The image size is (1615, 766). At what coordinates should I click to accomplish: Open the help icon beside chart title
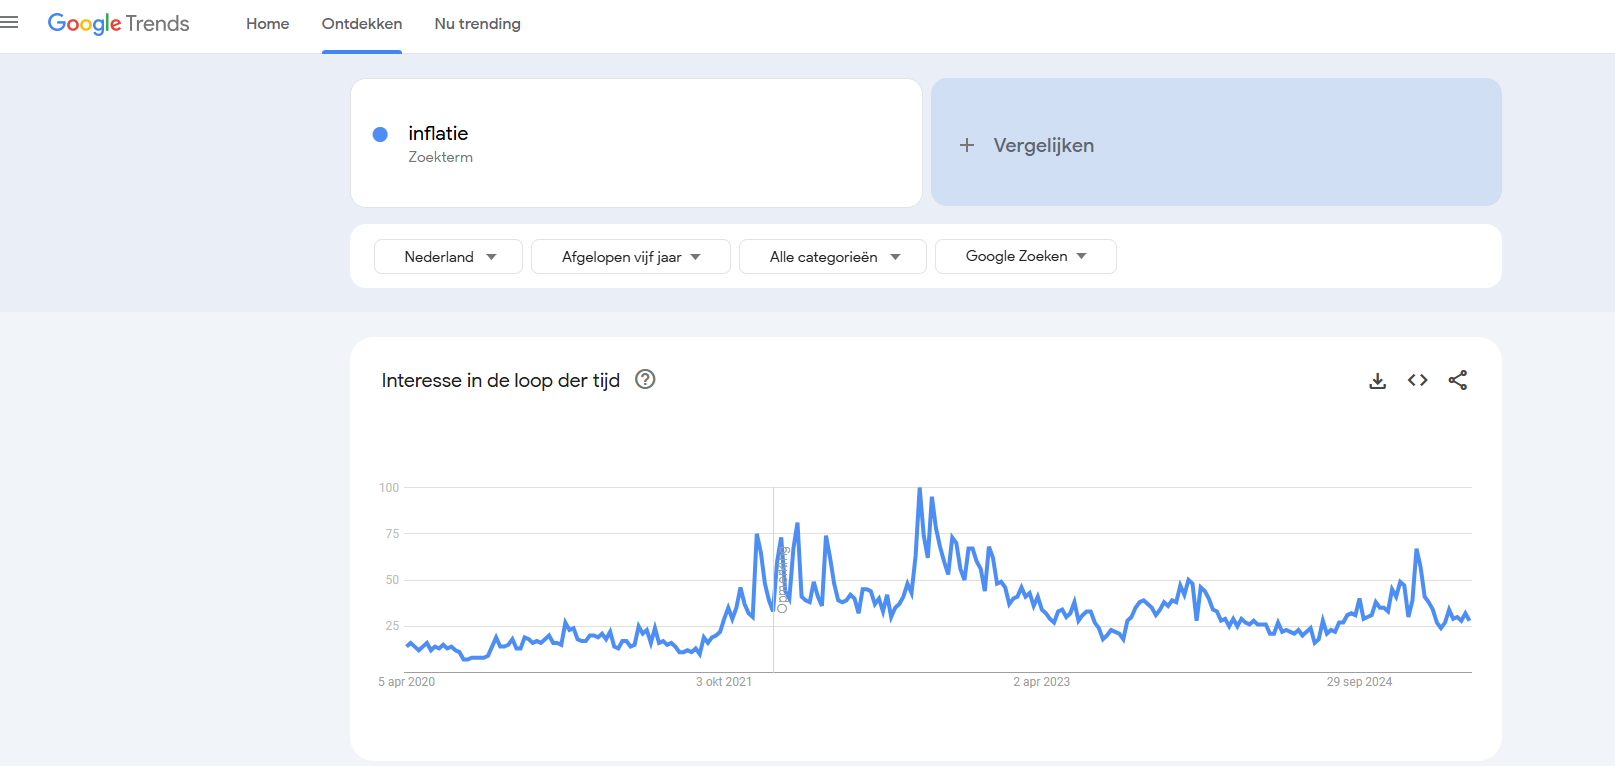click(x=645, y=379)
